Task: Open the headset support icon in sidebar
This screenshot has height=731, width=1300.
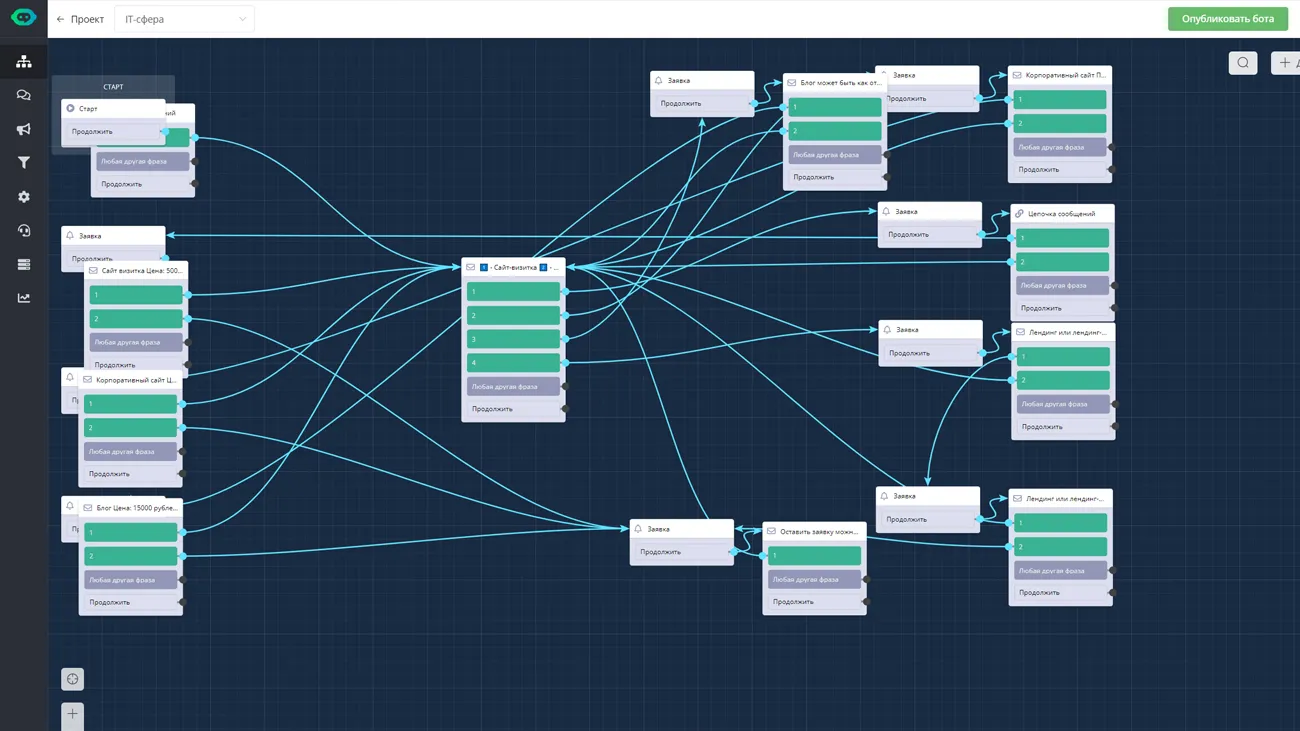Action: (x=23, y=231)
